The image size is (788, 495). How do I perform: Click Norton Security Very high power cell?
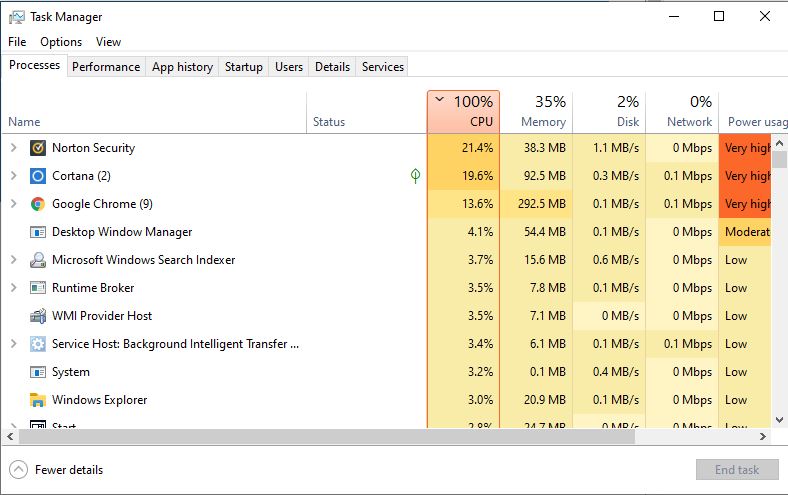(x=745, y=148)
